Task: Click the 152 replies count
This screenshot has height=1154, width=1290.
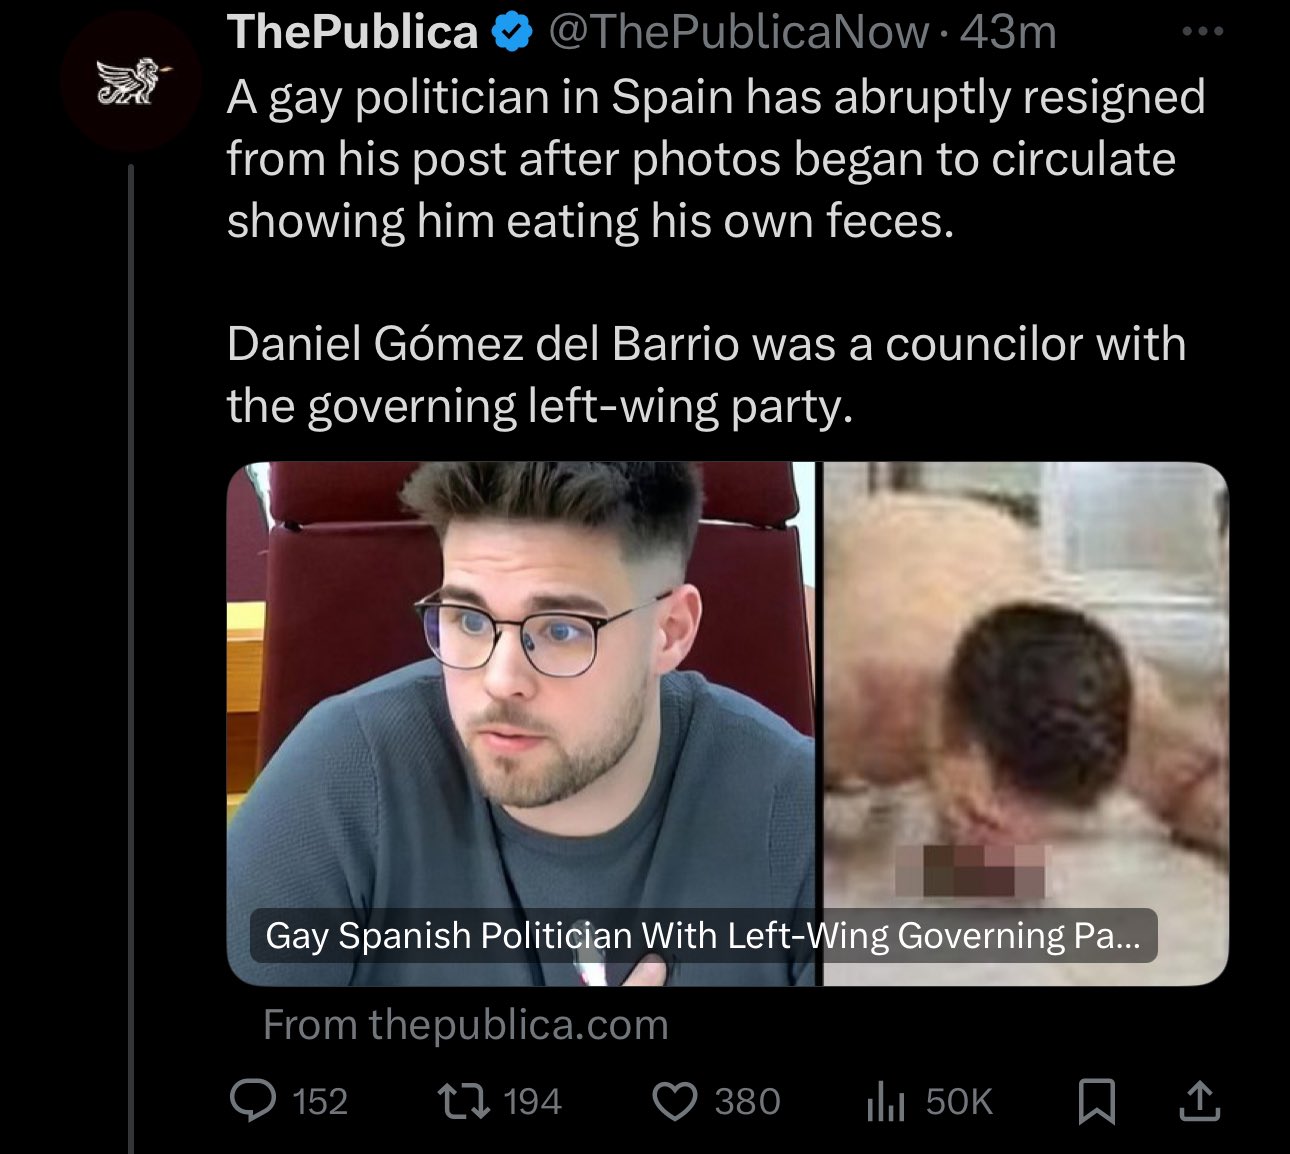Action: [x=320, y=1102]
